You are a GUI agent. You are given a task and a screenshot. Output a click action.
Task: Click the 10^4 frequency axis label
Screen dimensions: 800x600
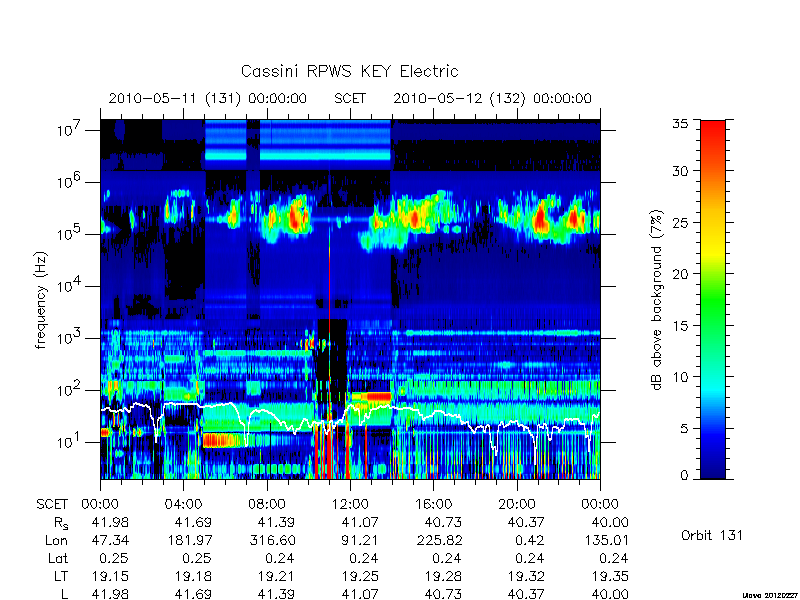(70, 285)
